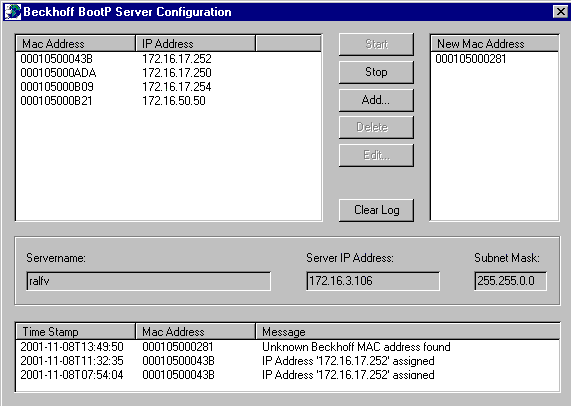Select log entry timestamped 2001-11-08T11:32:35
Viewport: 571px width, 406px height.
pyautogui.click(x=72, y=361)
